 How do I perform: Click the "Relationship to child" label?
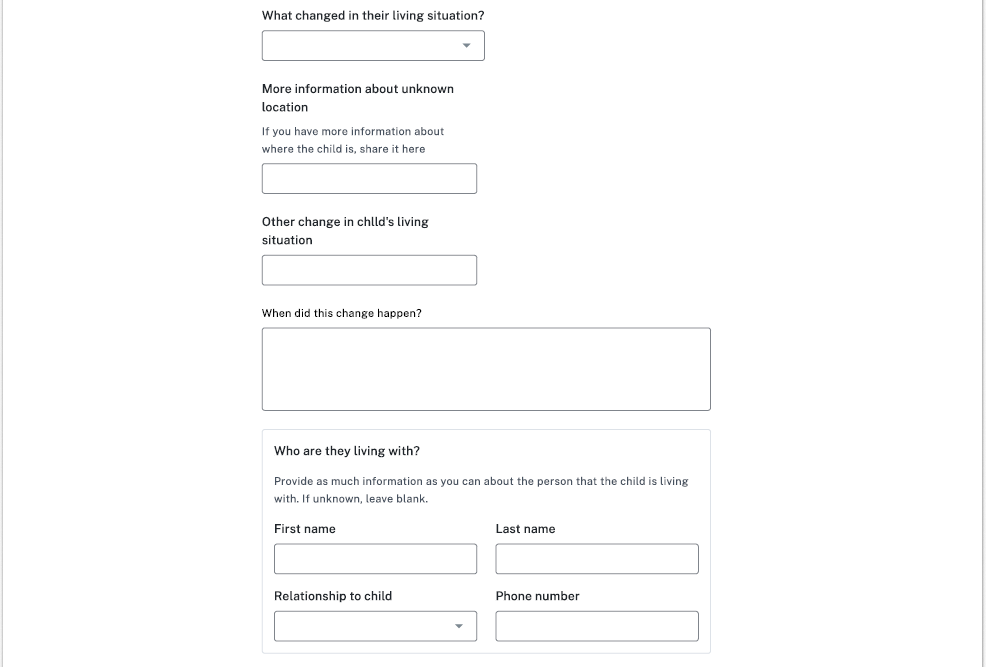point(333,596)
